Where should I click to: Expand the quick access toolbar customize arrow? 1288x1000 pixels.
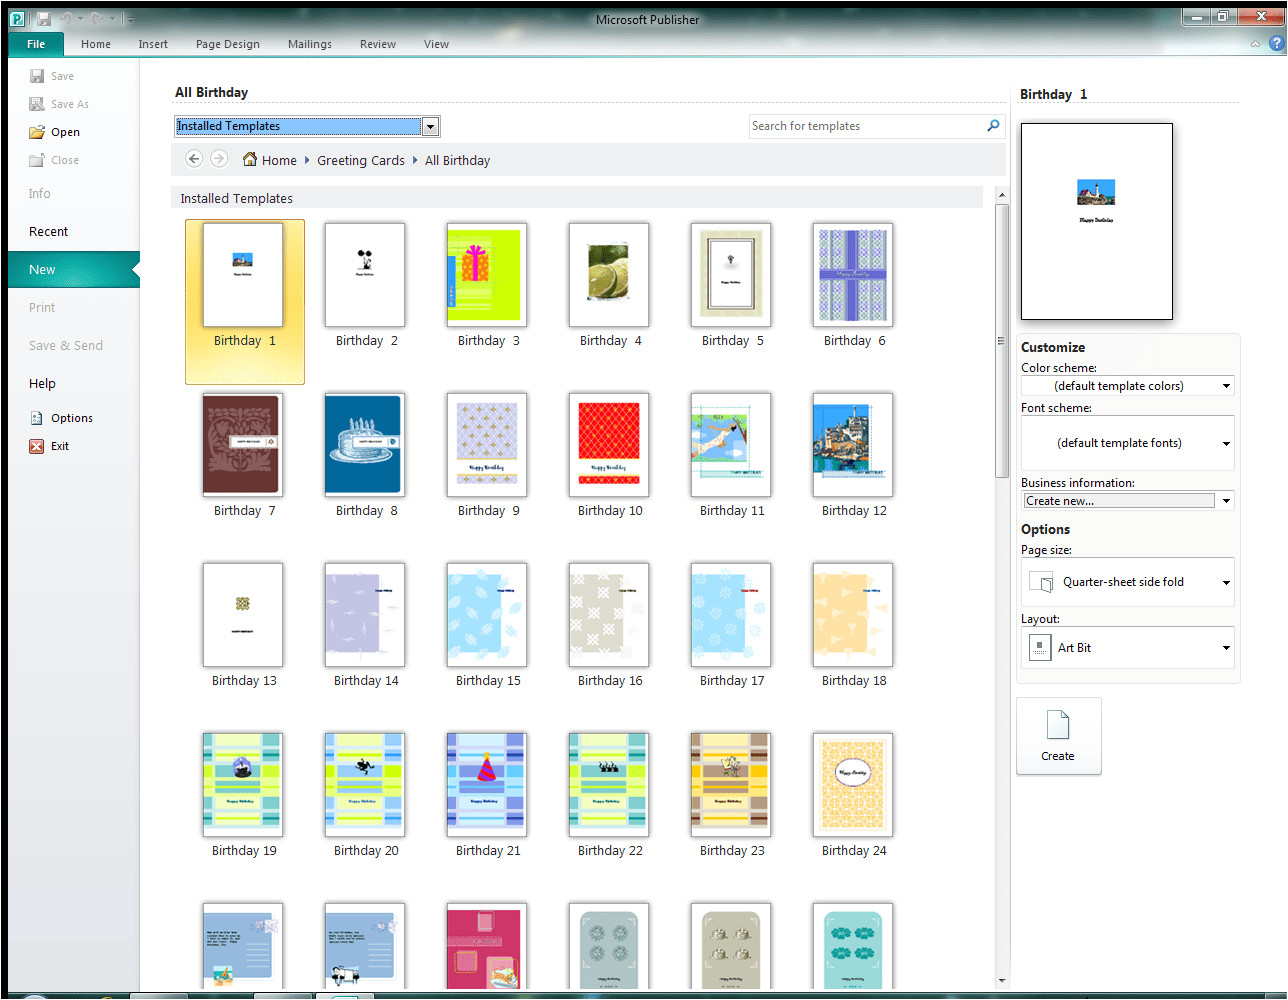click(x=130, y=19)
